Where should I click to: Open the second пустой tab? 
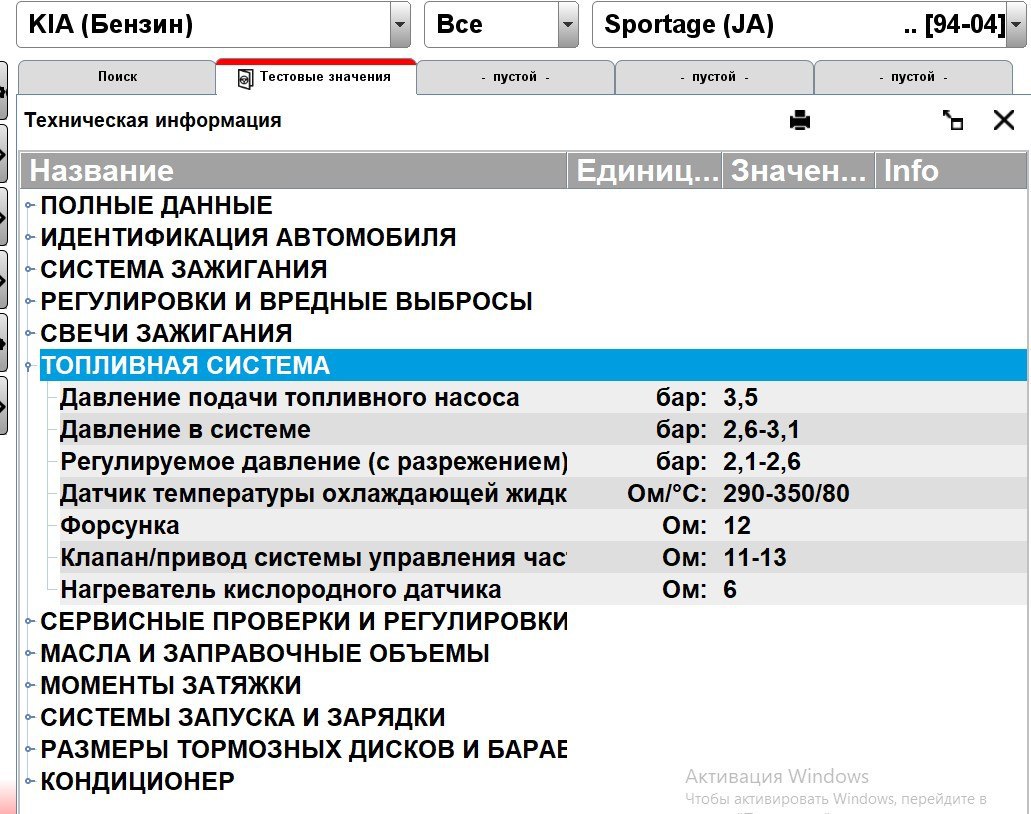pyautogui.click(x=714, y=77)
